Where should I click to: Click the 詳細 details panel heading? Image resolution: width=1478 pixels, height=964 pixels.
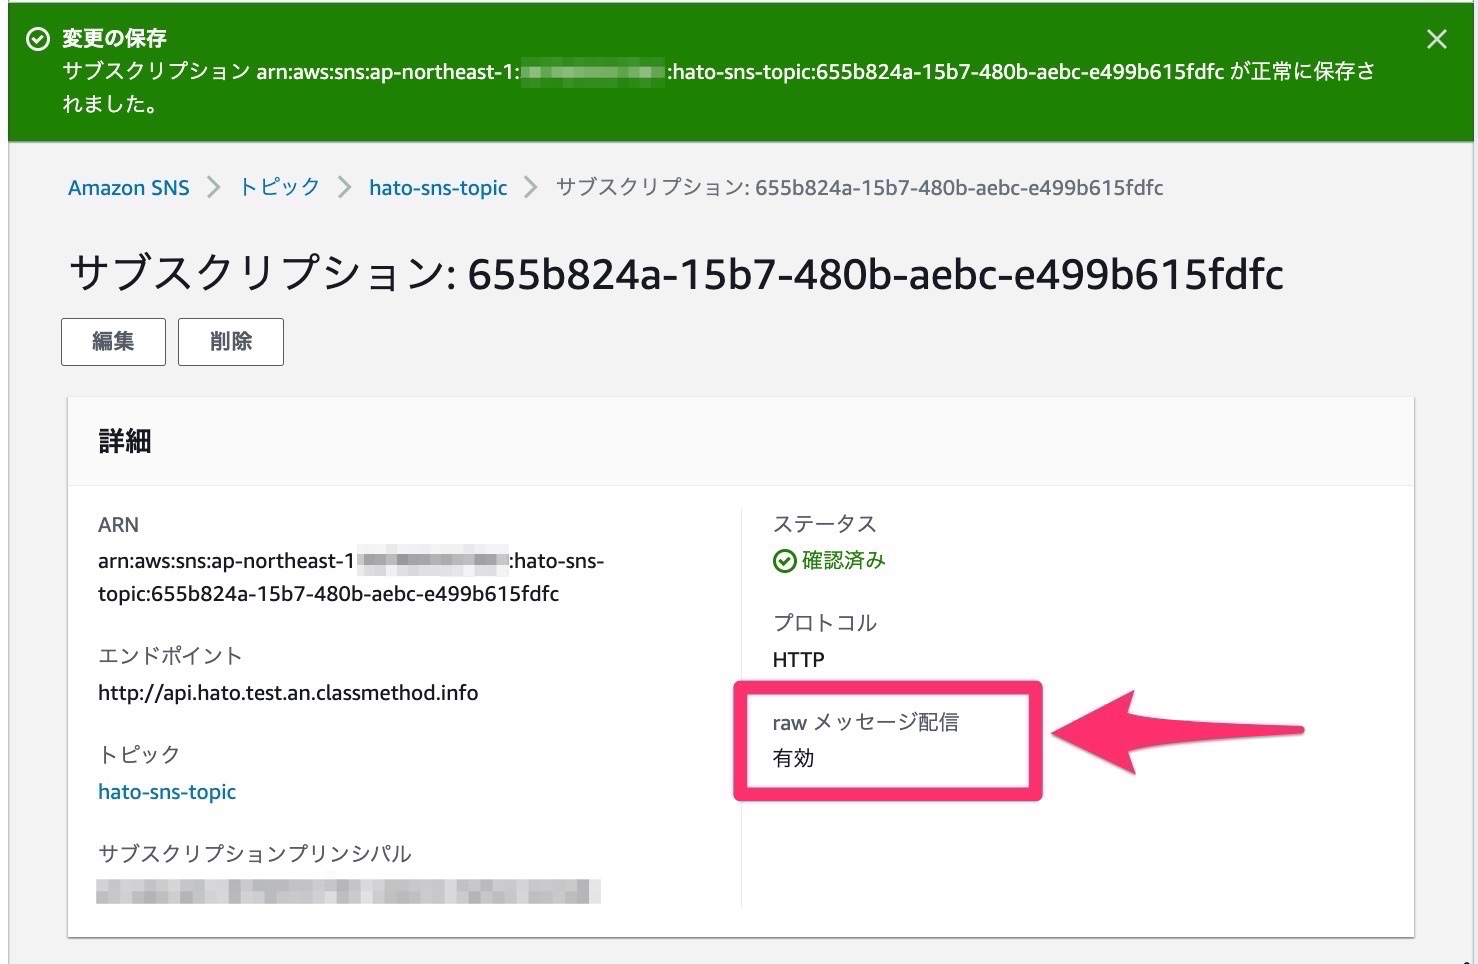click(124, 441)
